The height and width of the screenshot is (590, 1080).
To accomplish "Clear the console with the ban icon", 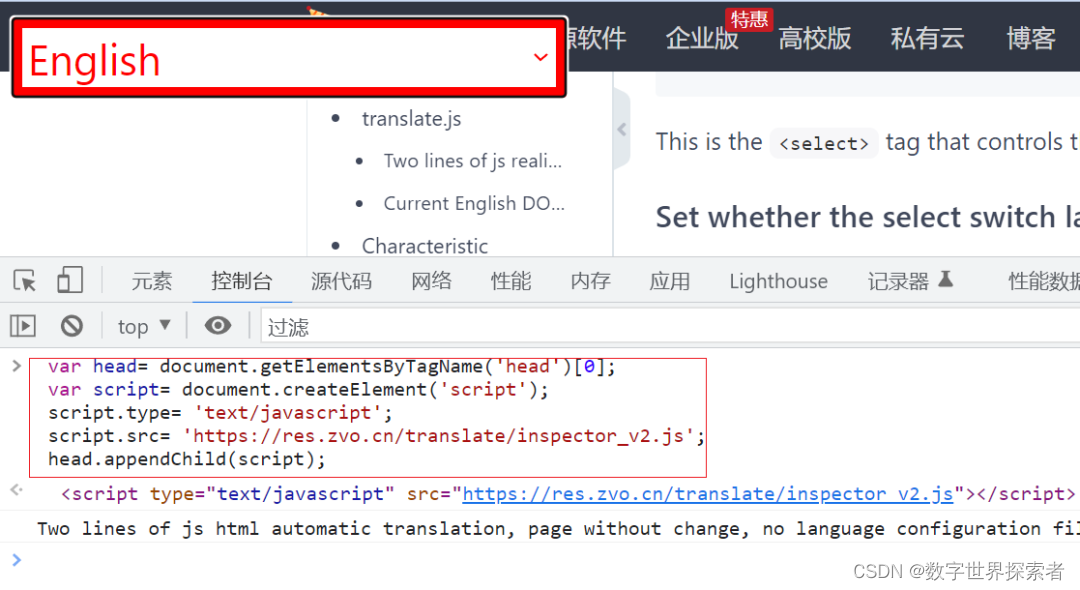I will pos(72,326).
